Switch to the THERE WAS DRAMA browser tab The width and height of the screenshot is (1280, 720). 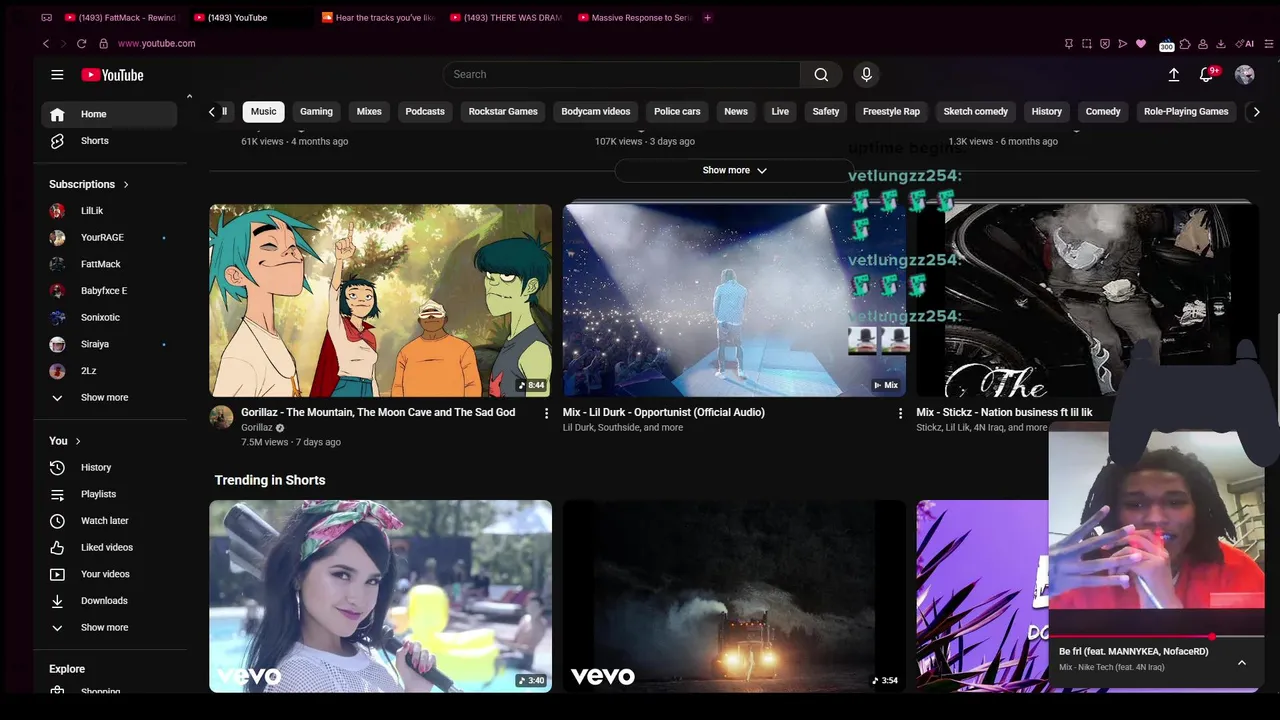tap(507, 18)
